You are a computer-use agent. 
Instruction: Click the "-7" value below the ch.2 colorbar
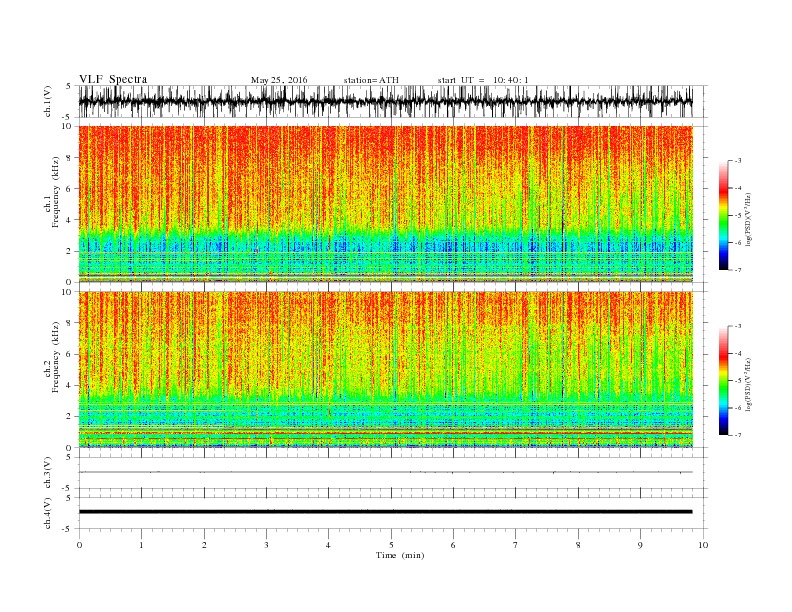(737, 435)
